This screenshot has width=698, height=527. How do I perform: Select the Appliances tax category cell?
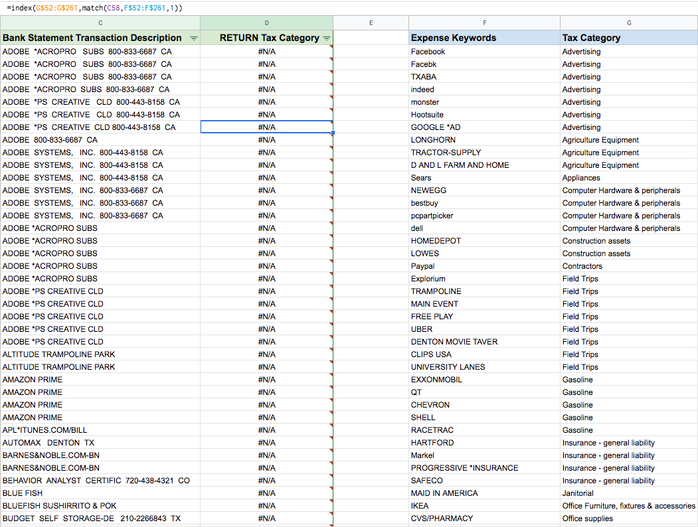[629, 178]
